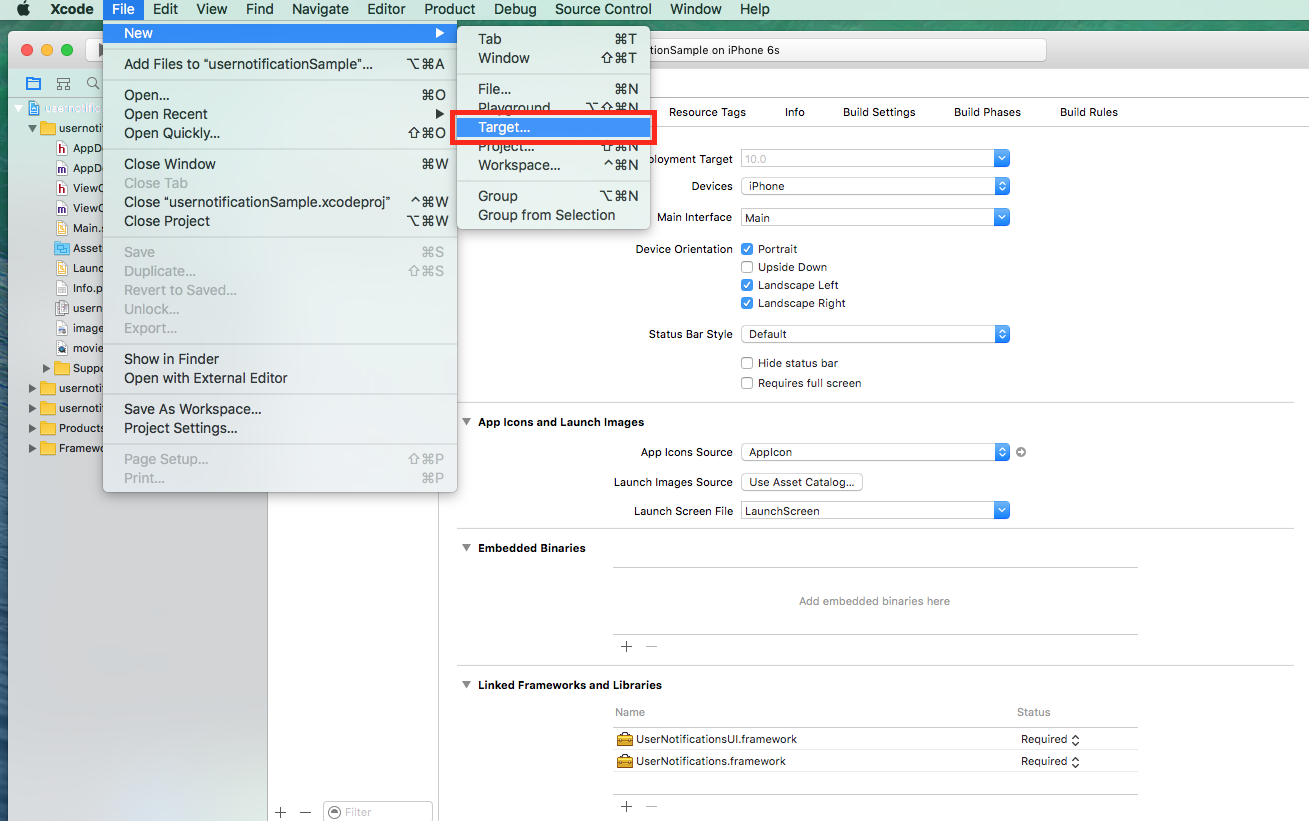The image size is (1309, 821).
Task: Enable the Upside Down orientation
Action: pyautogui.click(x=747, y=267)
